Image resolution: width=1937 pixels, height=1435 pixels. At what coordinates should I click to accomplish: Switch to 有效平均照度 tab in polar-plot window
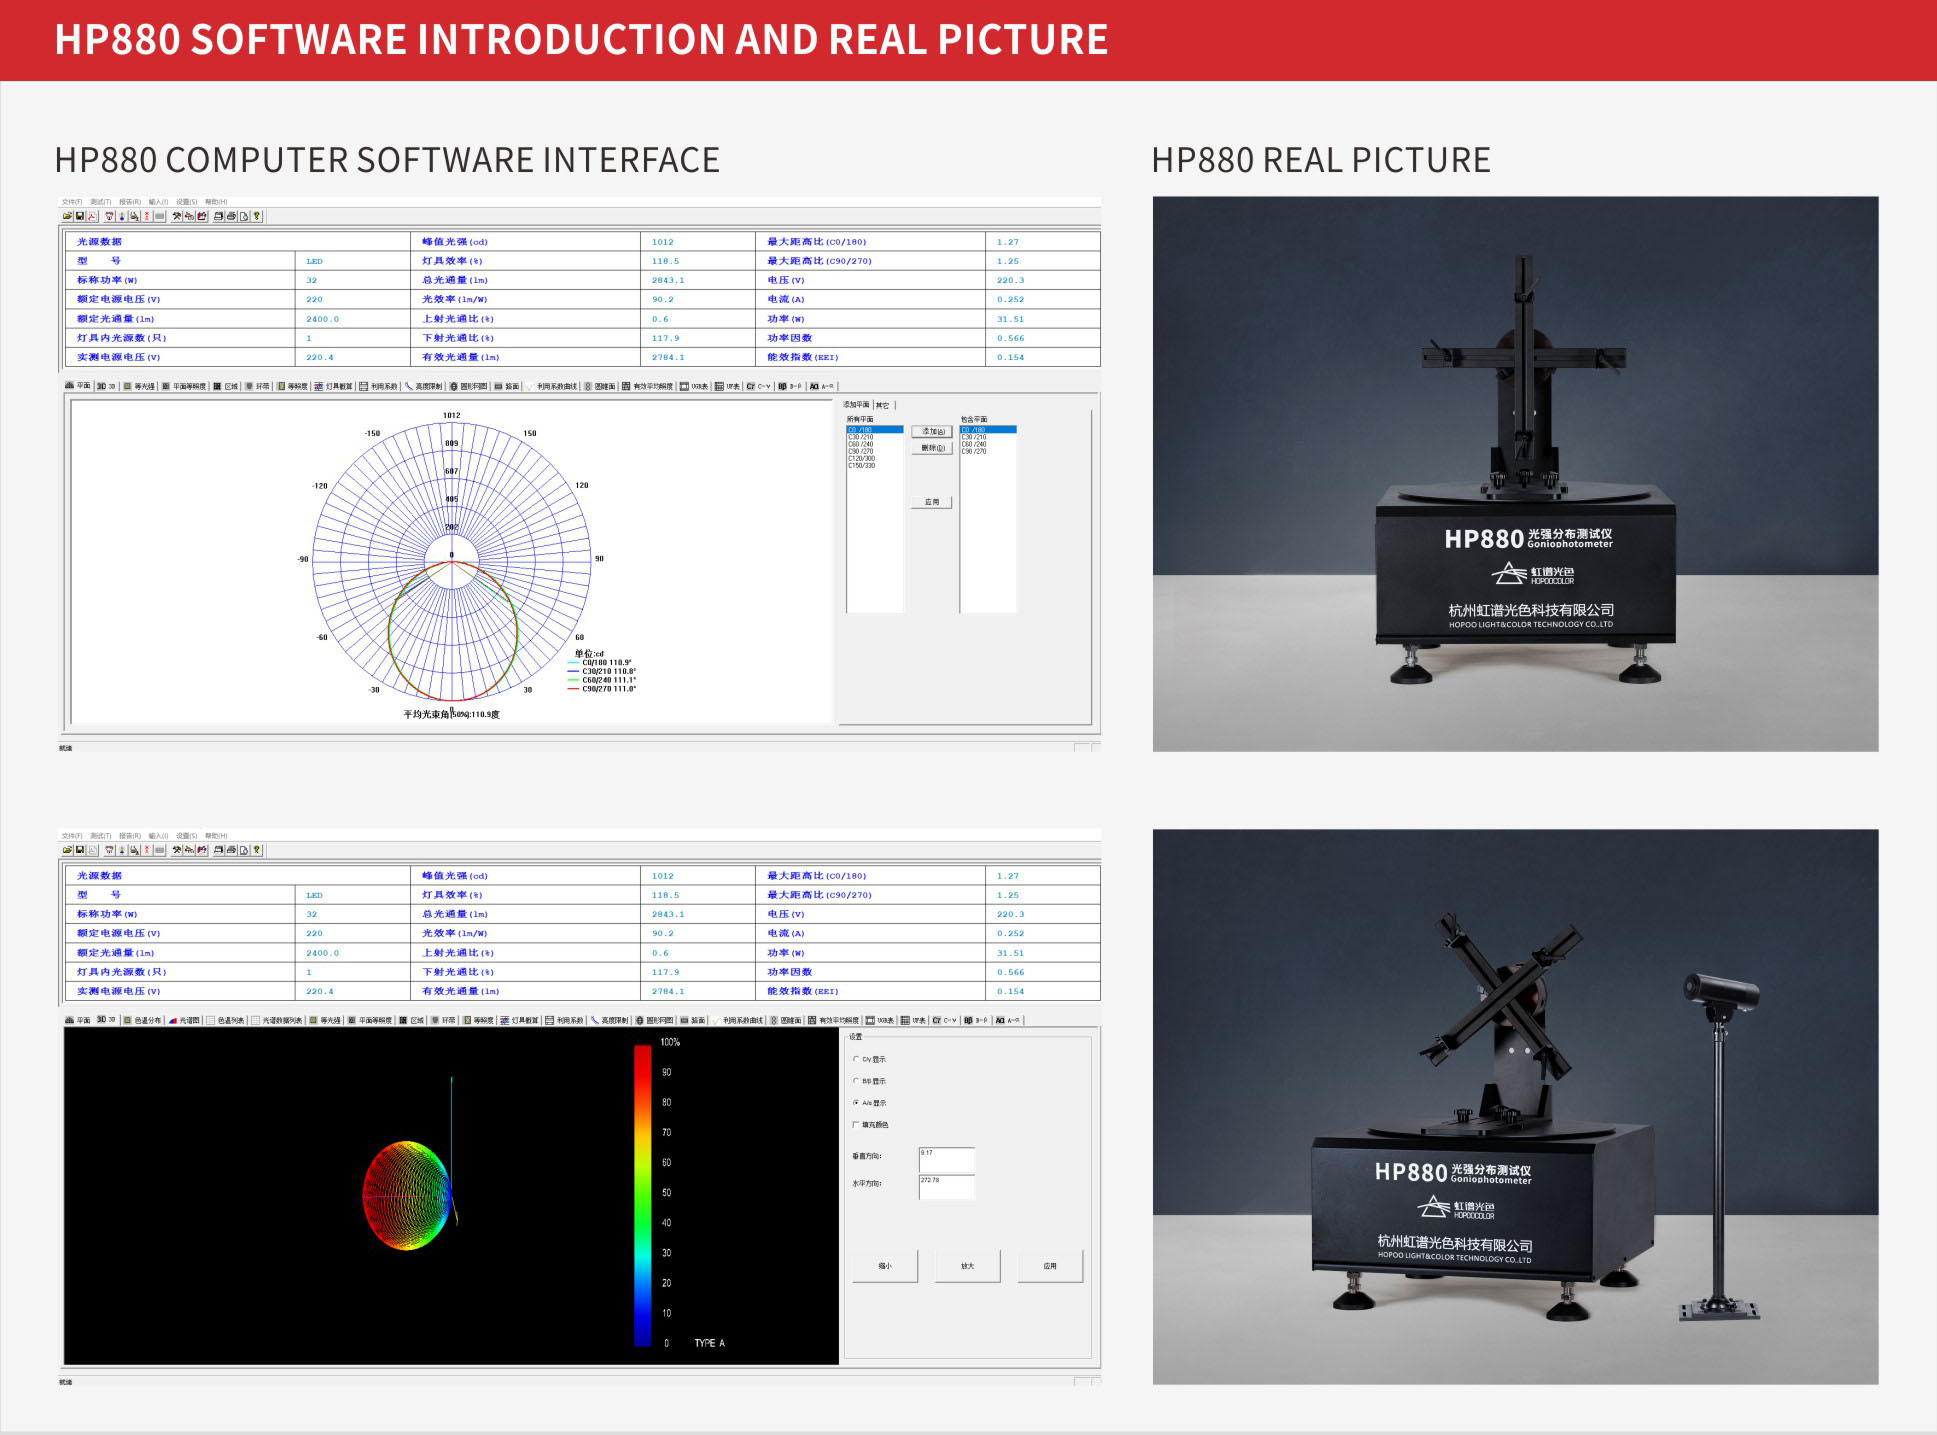pos(648,385)
